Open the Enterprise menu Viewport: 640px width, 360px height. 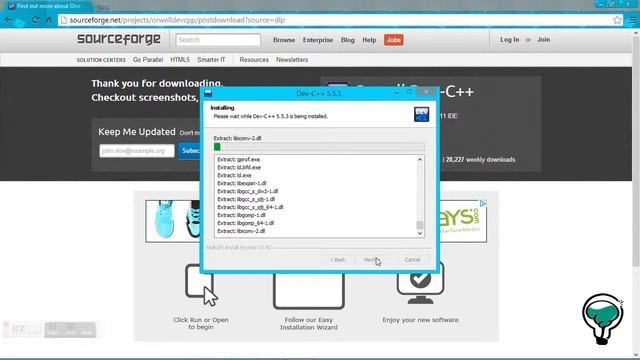click(x=318, y=40)
